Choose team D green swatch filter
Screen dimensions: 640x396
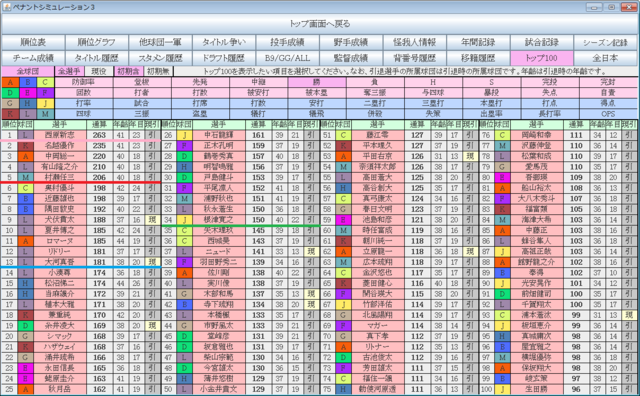pyautogui.click(x=10, y=93)
